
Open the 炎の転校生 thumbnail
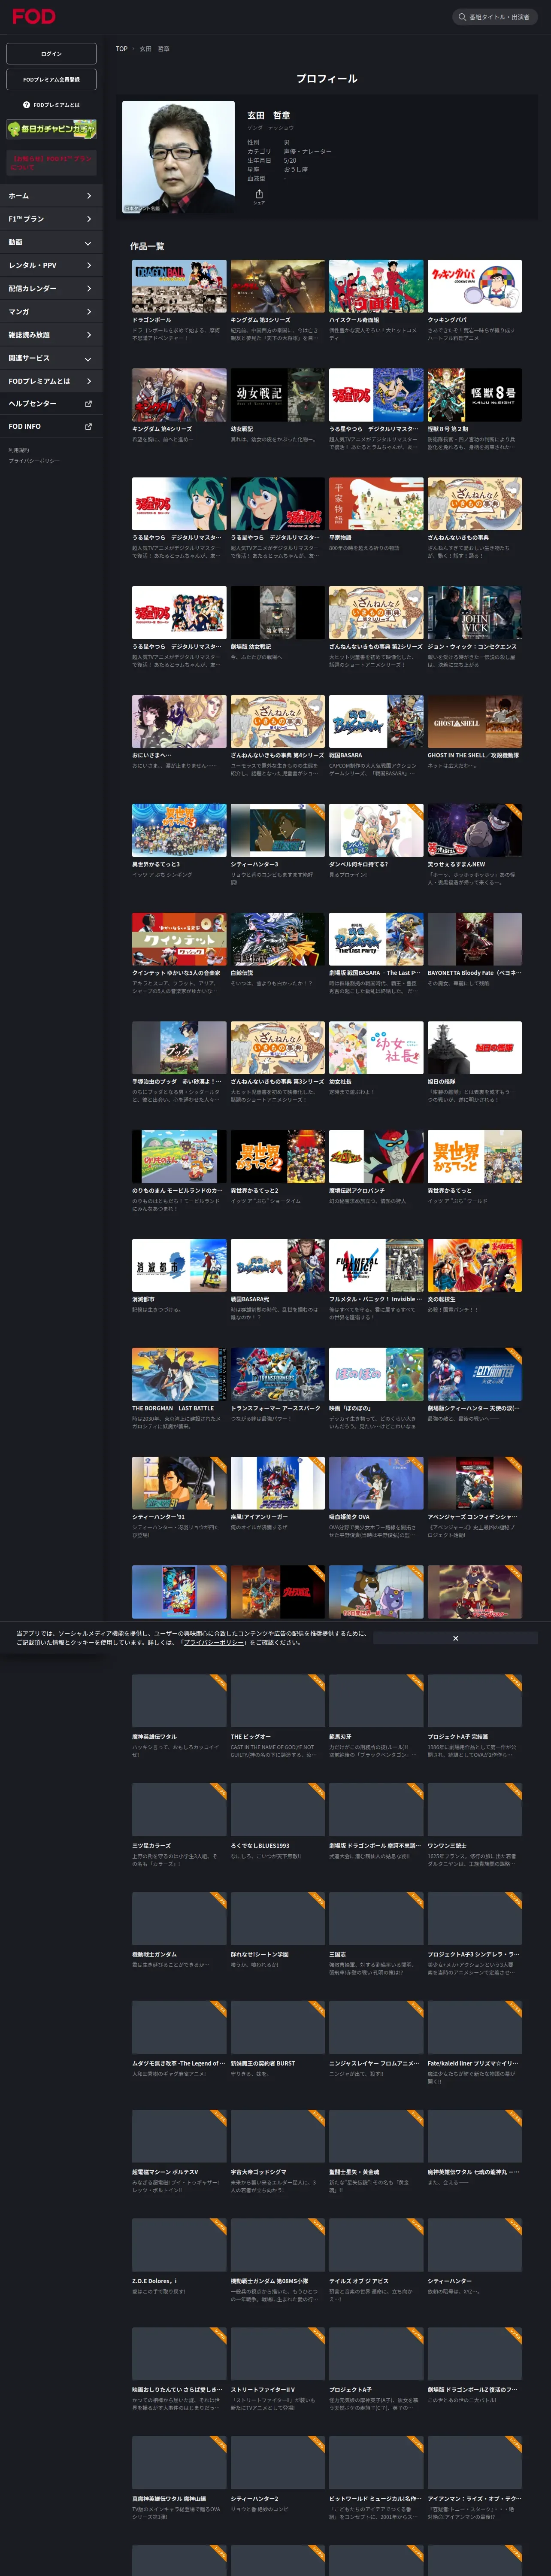coord(474,1265)
